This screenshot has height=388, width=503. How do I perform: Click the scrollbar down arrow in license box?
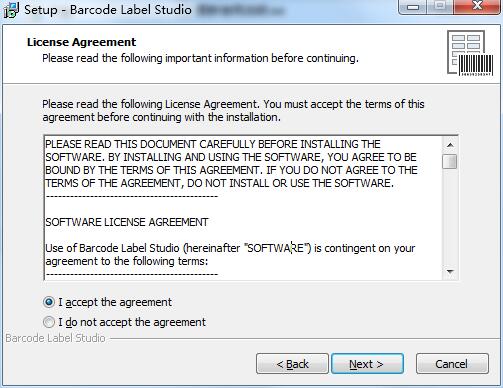pyautogui.click(x=450, y=272)
